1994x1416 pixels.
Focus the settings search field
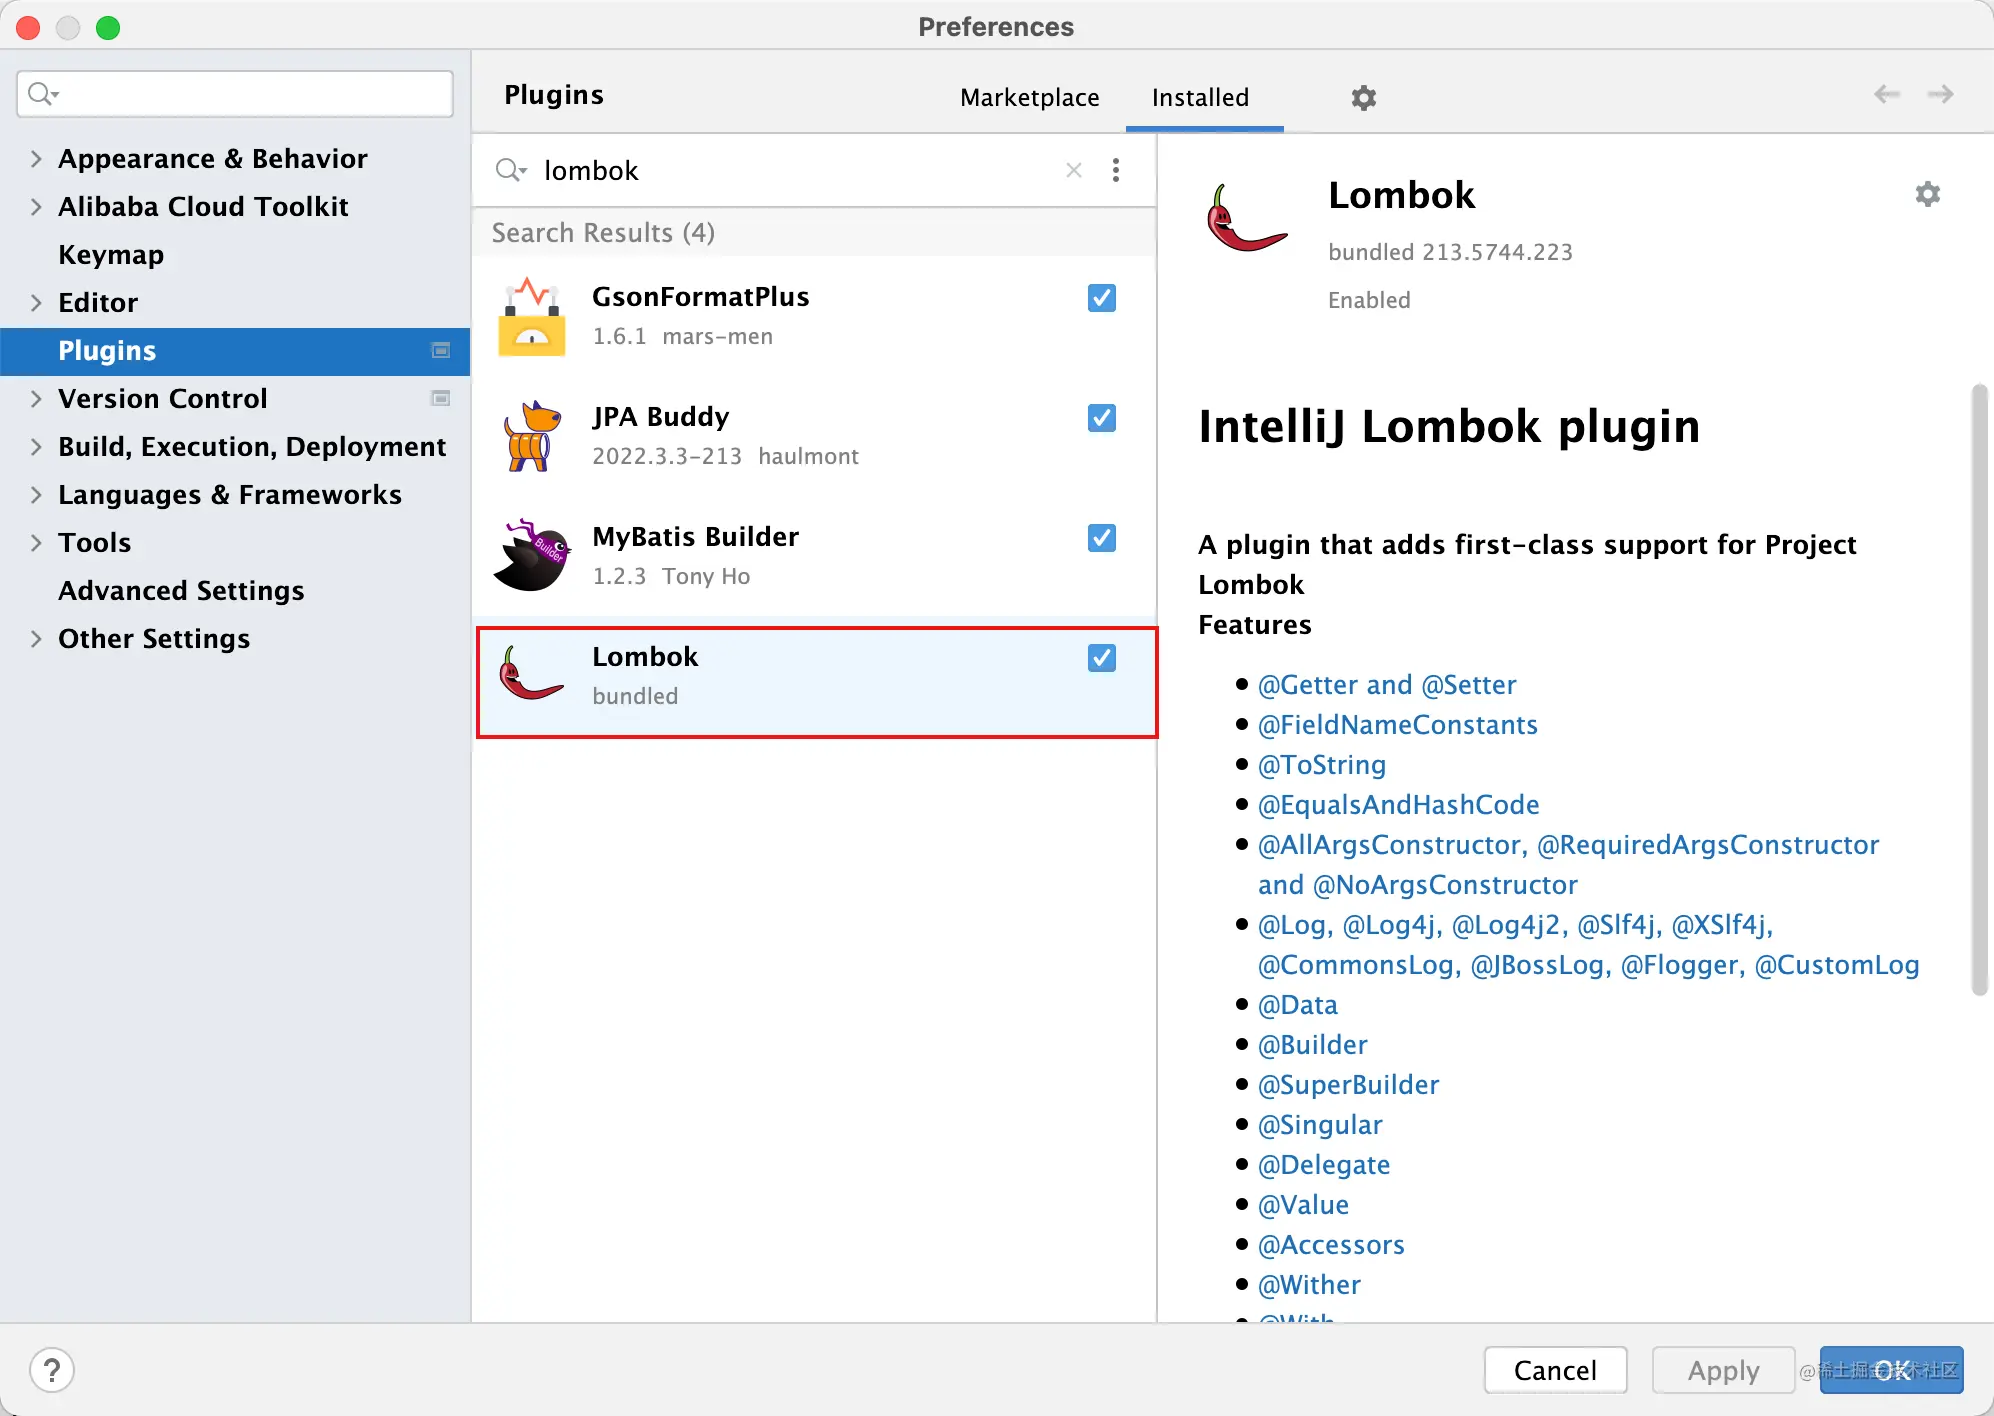point(235,94)
